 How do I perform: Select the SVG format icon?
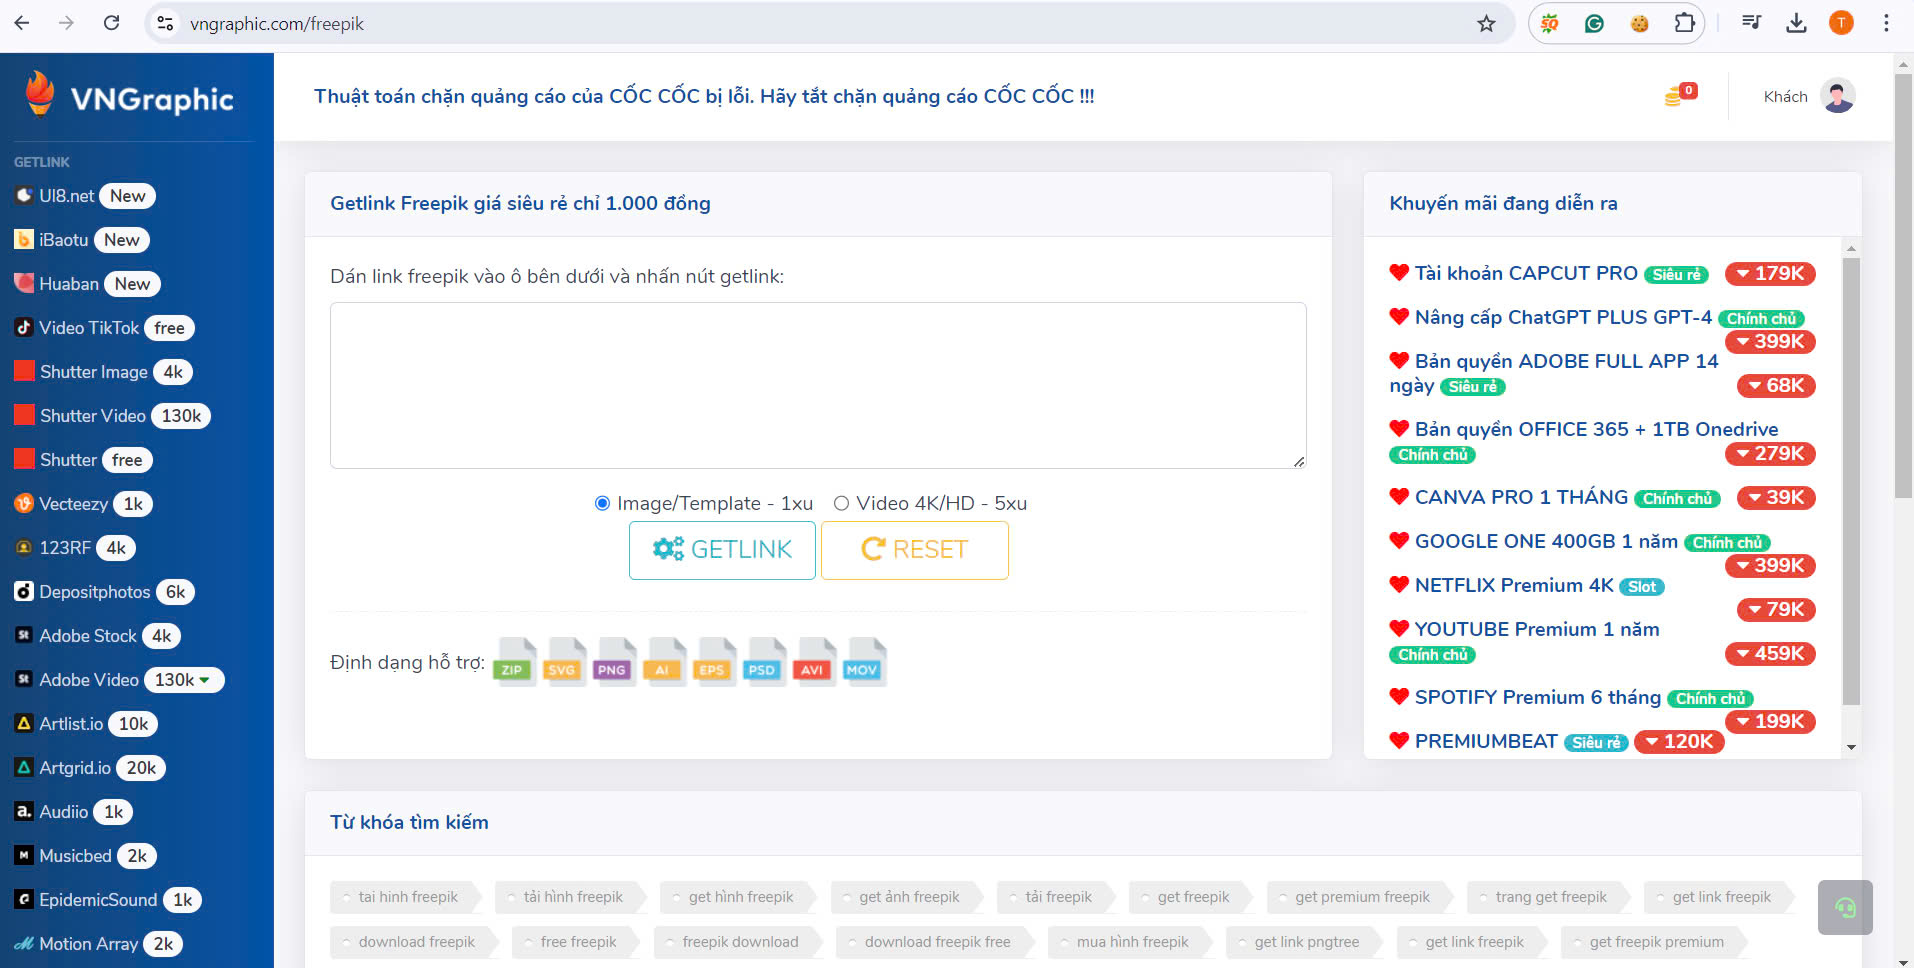pyautogui.click(x=563, y=661)
